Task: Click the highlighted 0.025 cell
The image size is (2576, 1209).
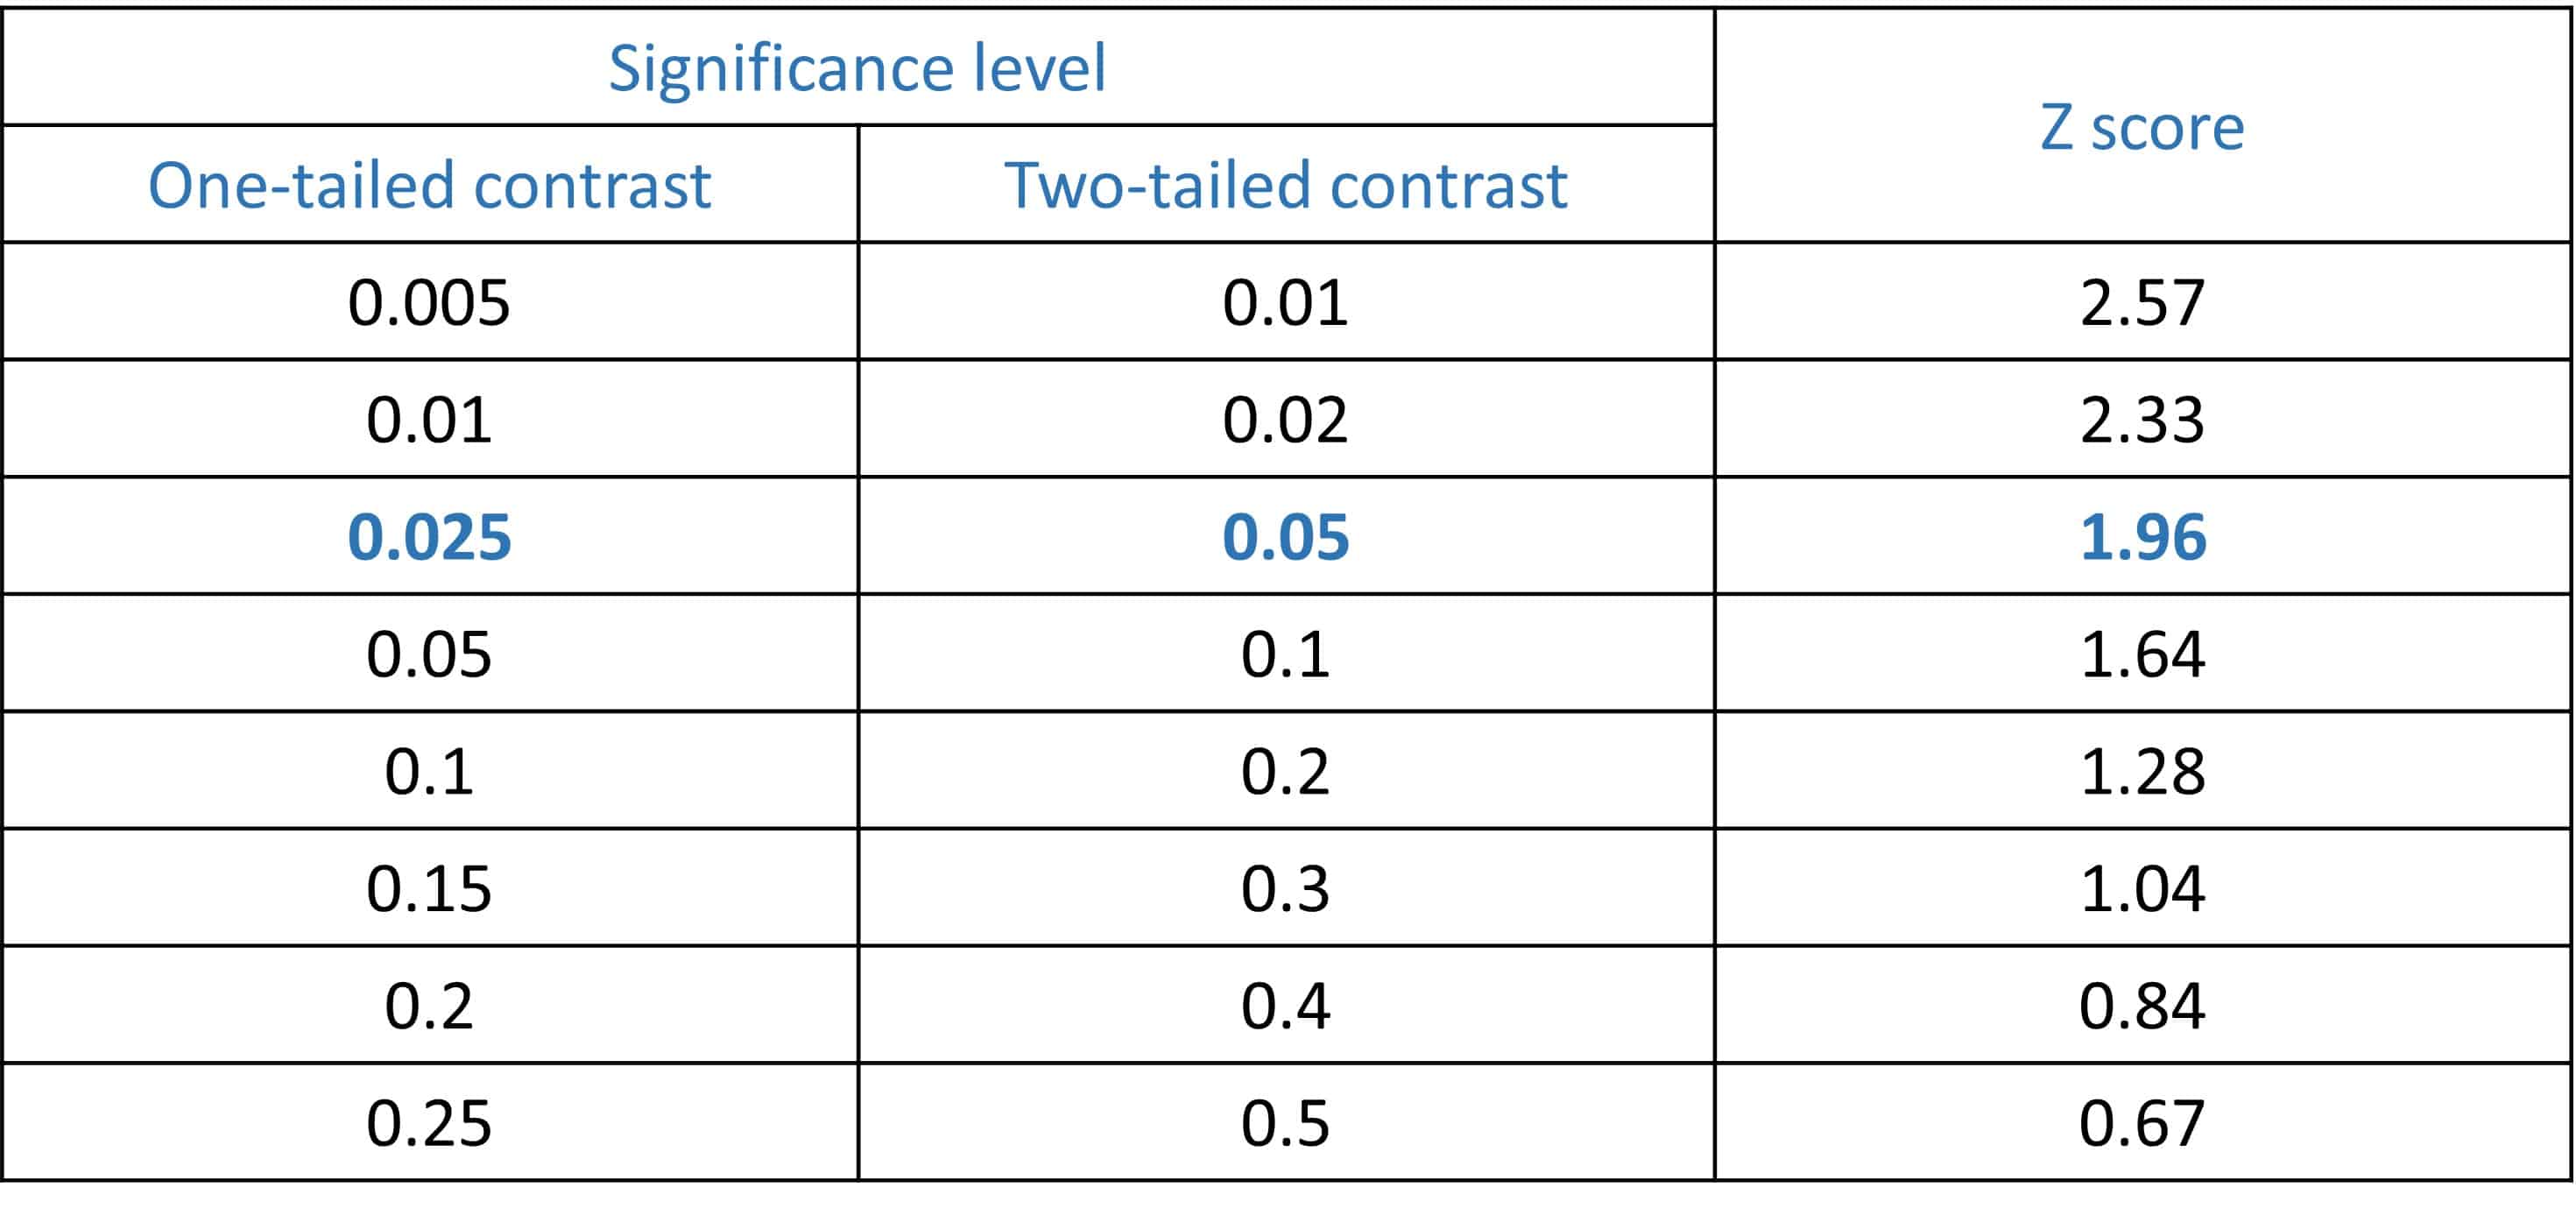Action: coord(429,537)
